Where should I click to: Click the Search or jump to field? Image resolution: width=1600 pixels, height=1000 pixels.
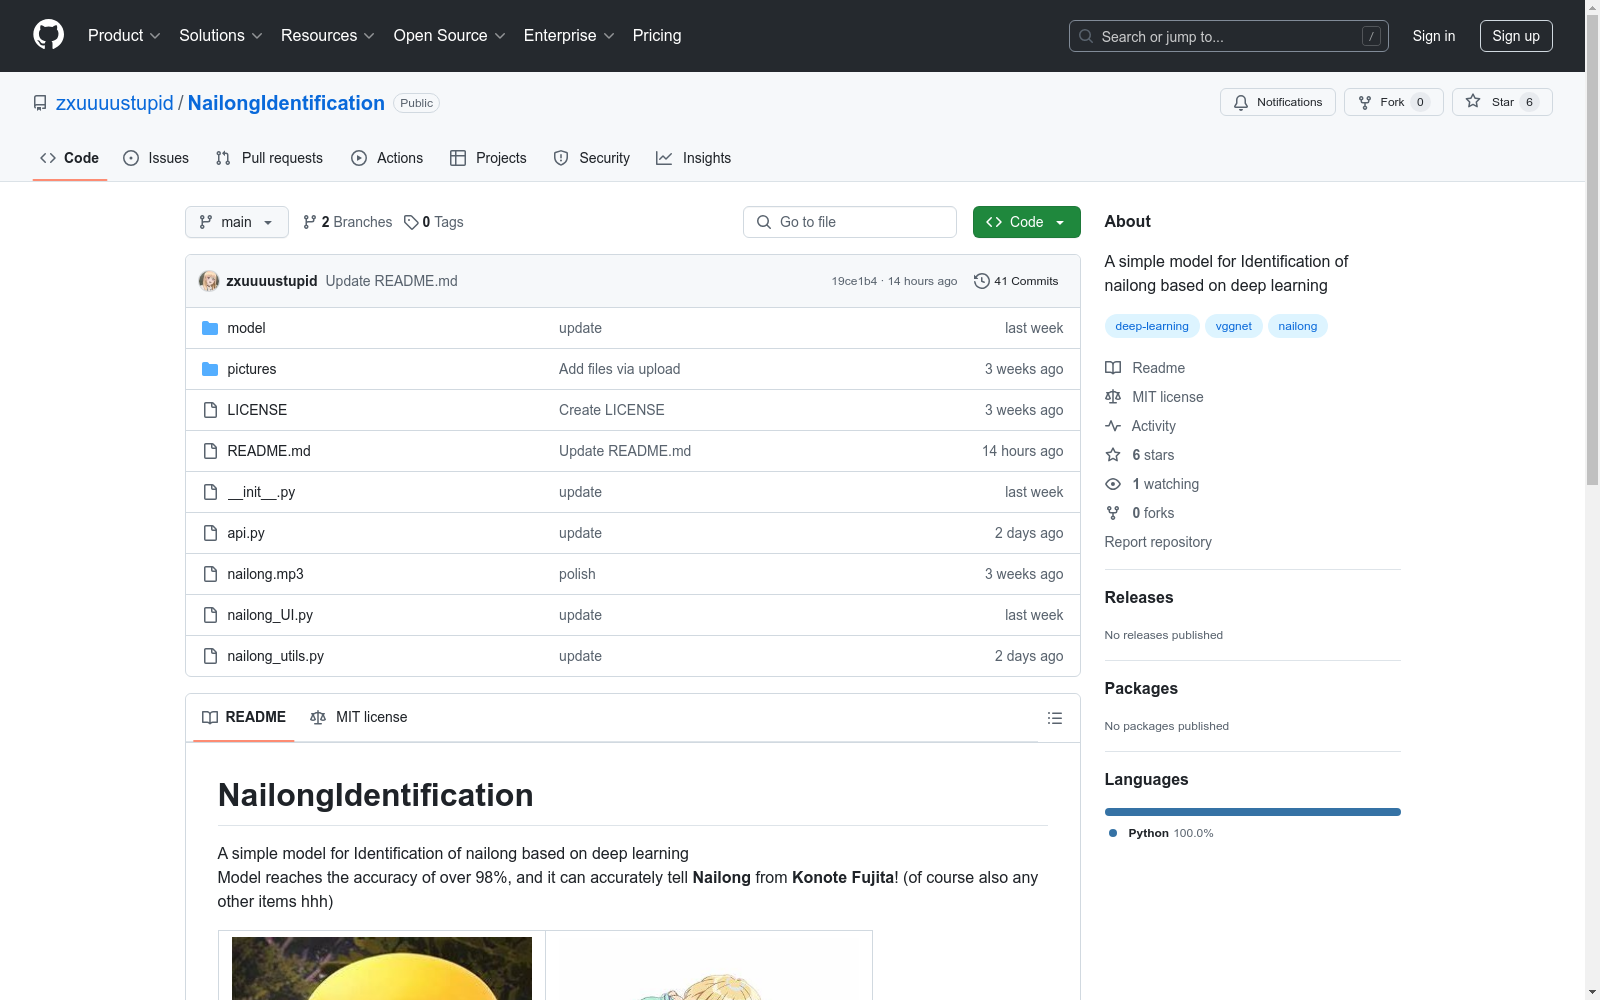tap(1229, 36)
